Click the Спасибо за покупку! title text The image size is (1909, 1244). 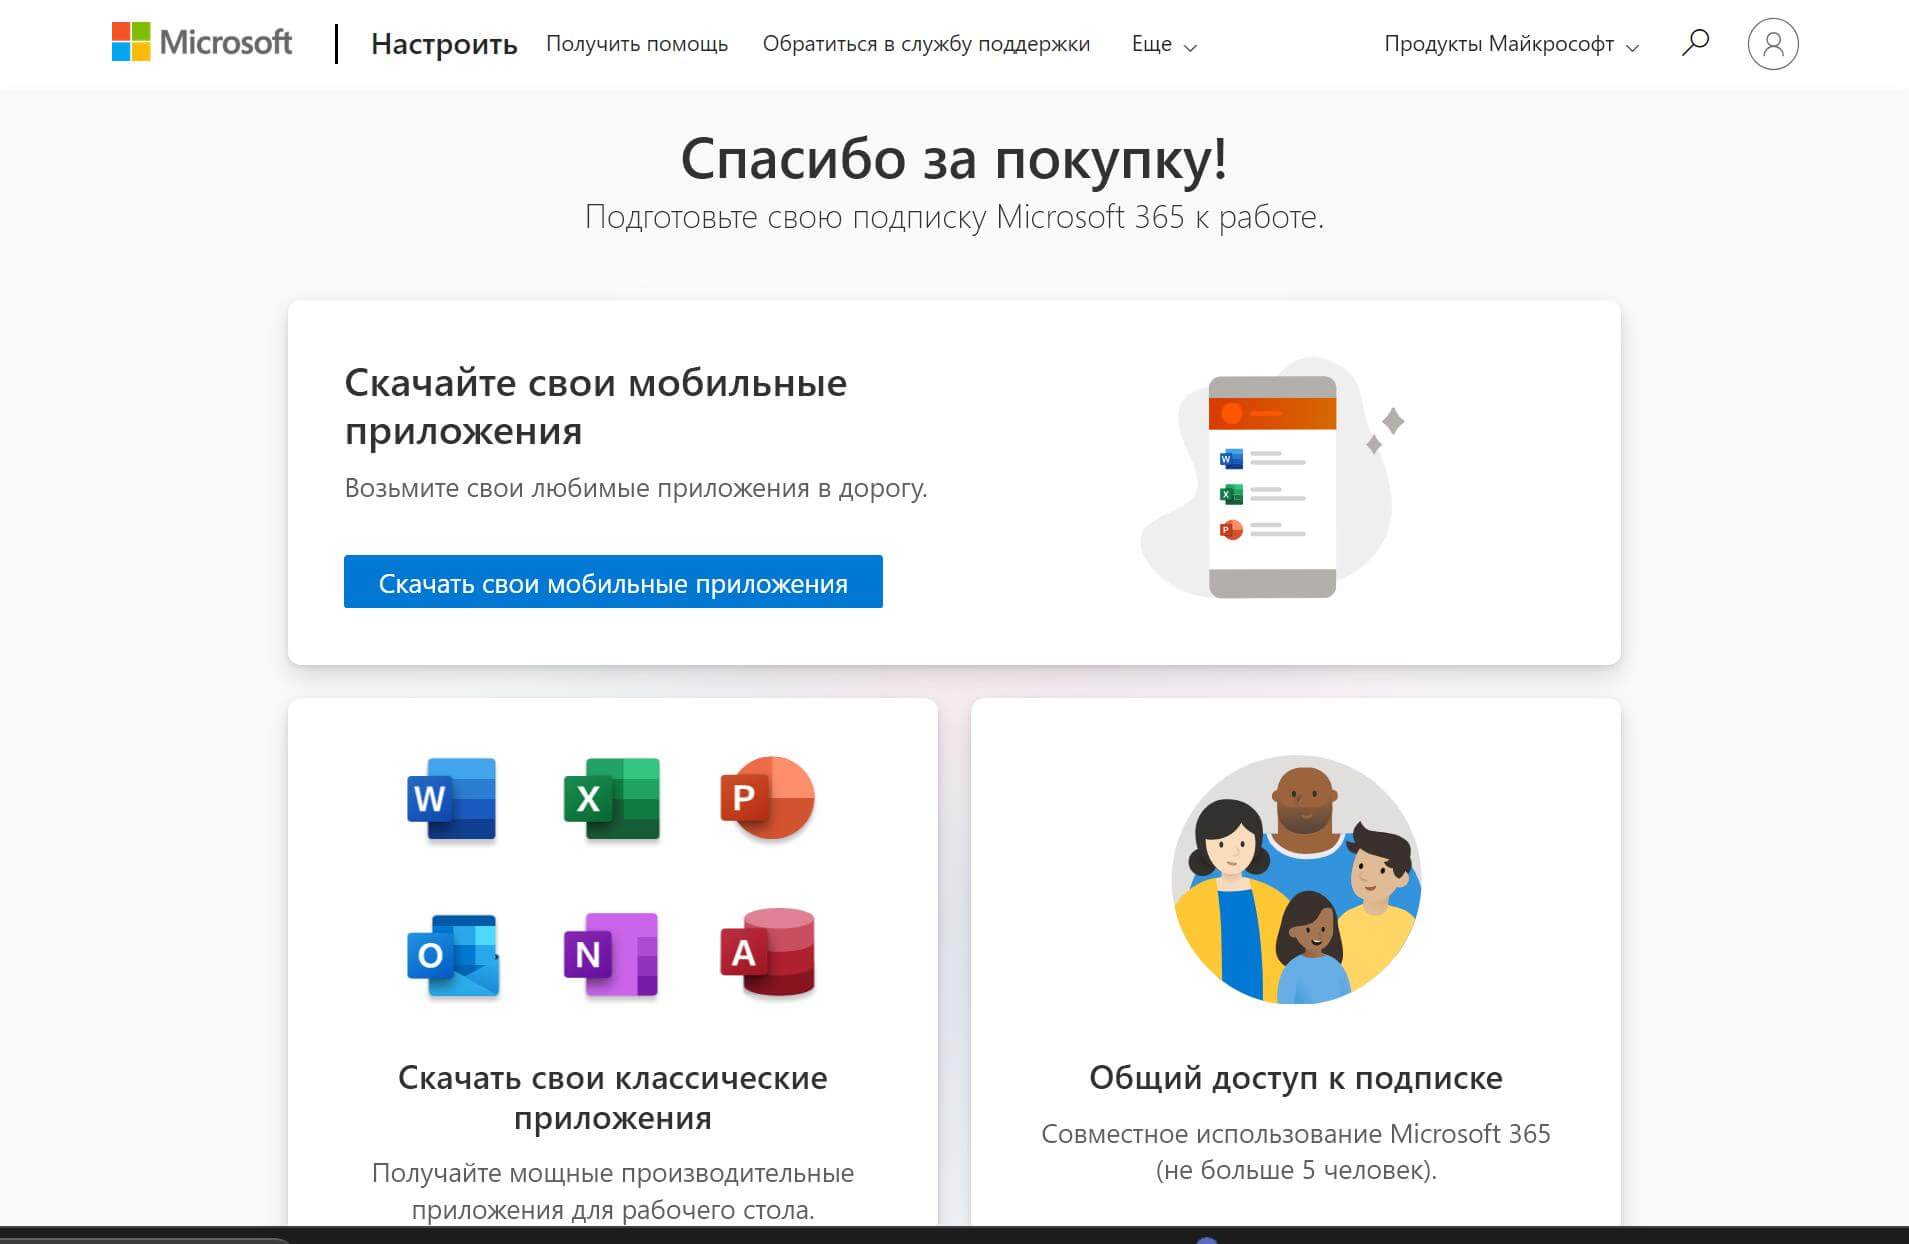tap(954, 158)
